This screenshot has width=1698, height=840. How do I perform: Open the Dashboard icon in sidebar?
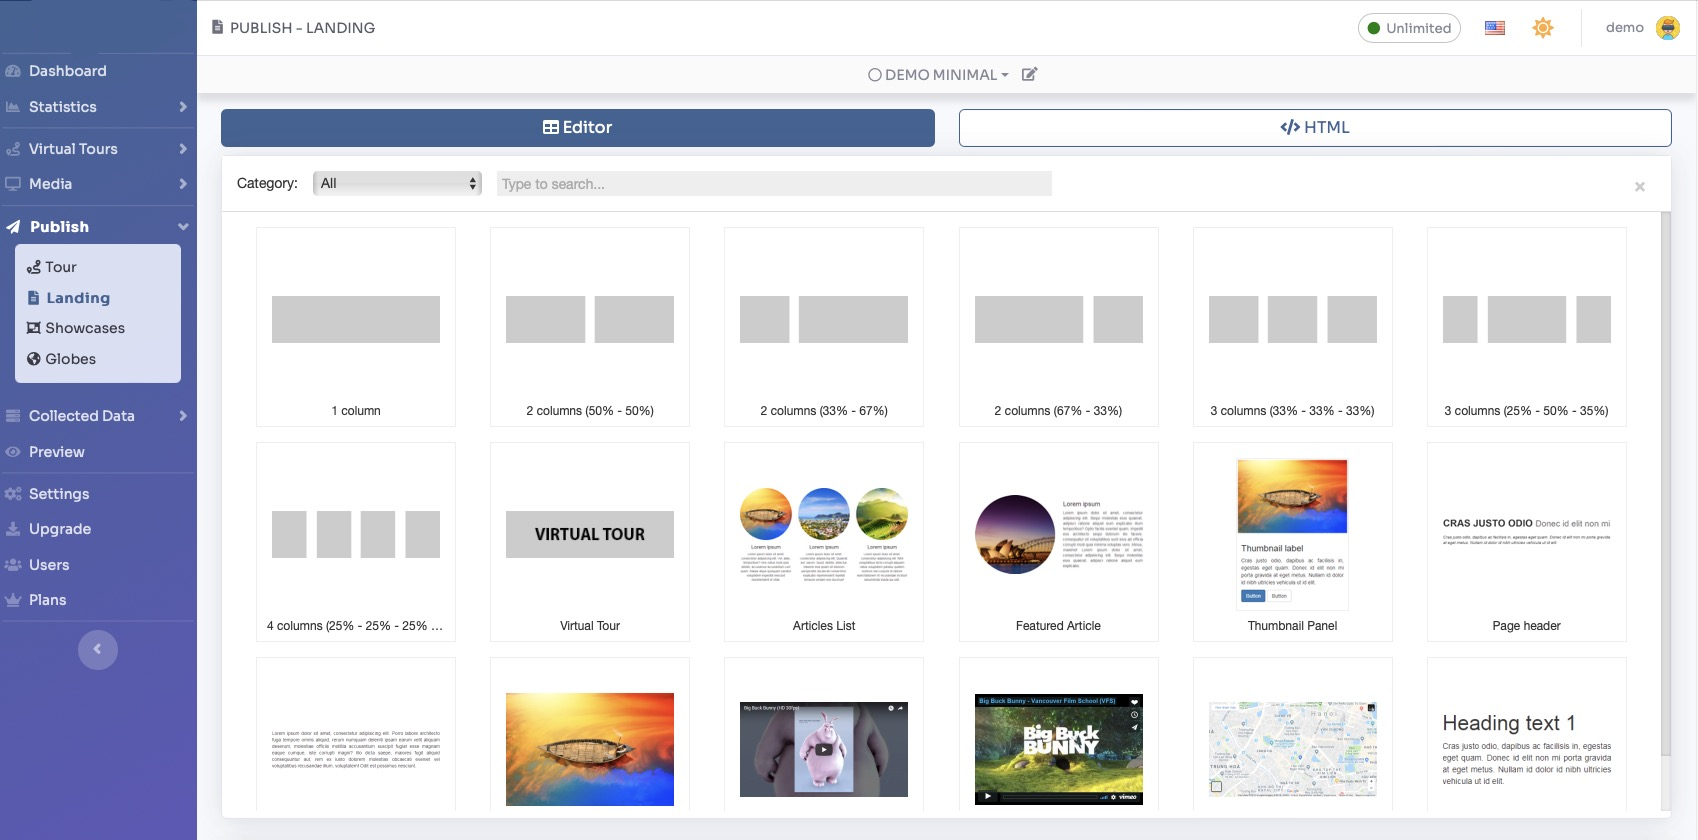(x=13, y=71)
